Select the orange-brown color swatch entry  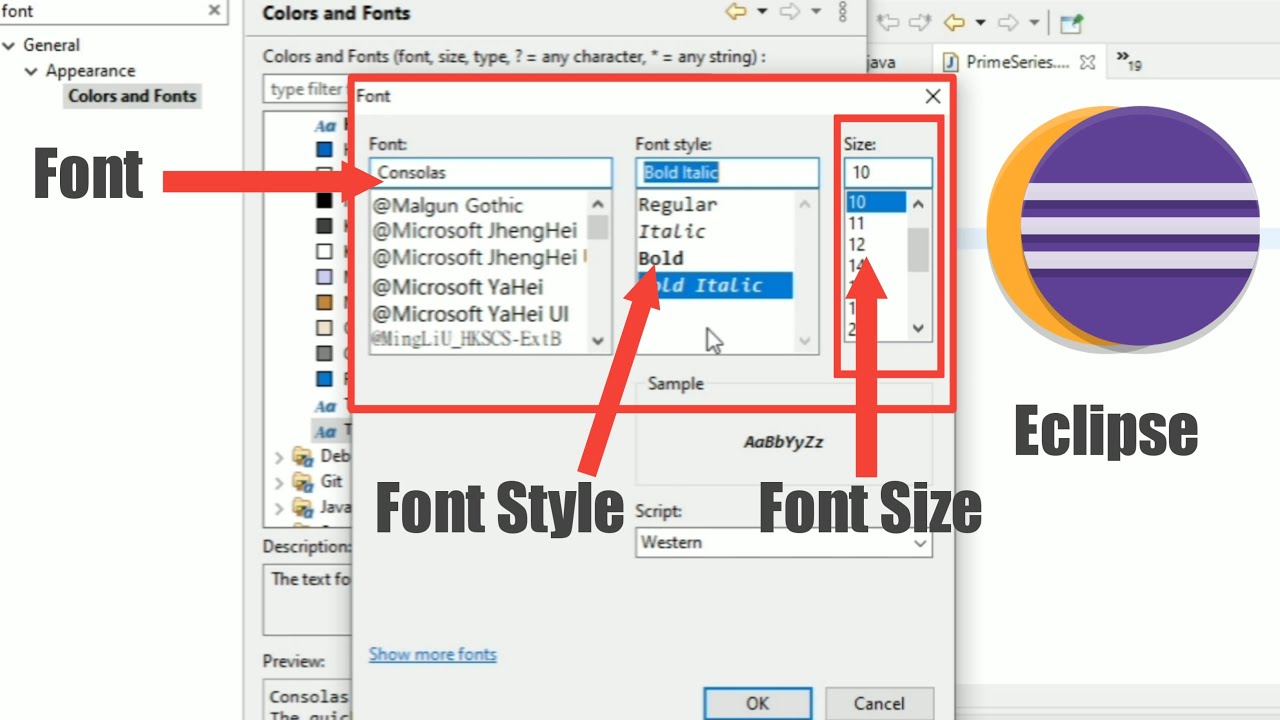[x=324, y=302]
